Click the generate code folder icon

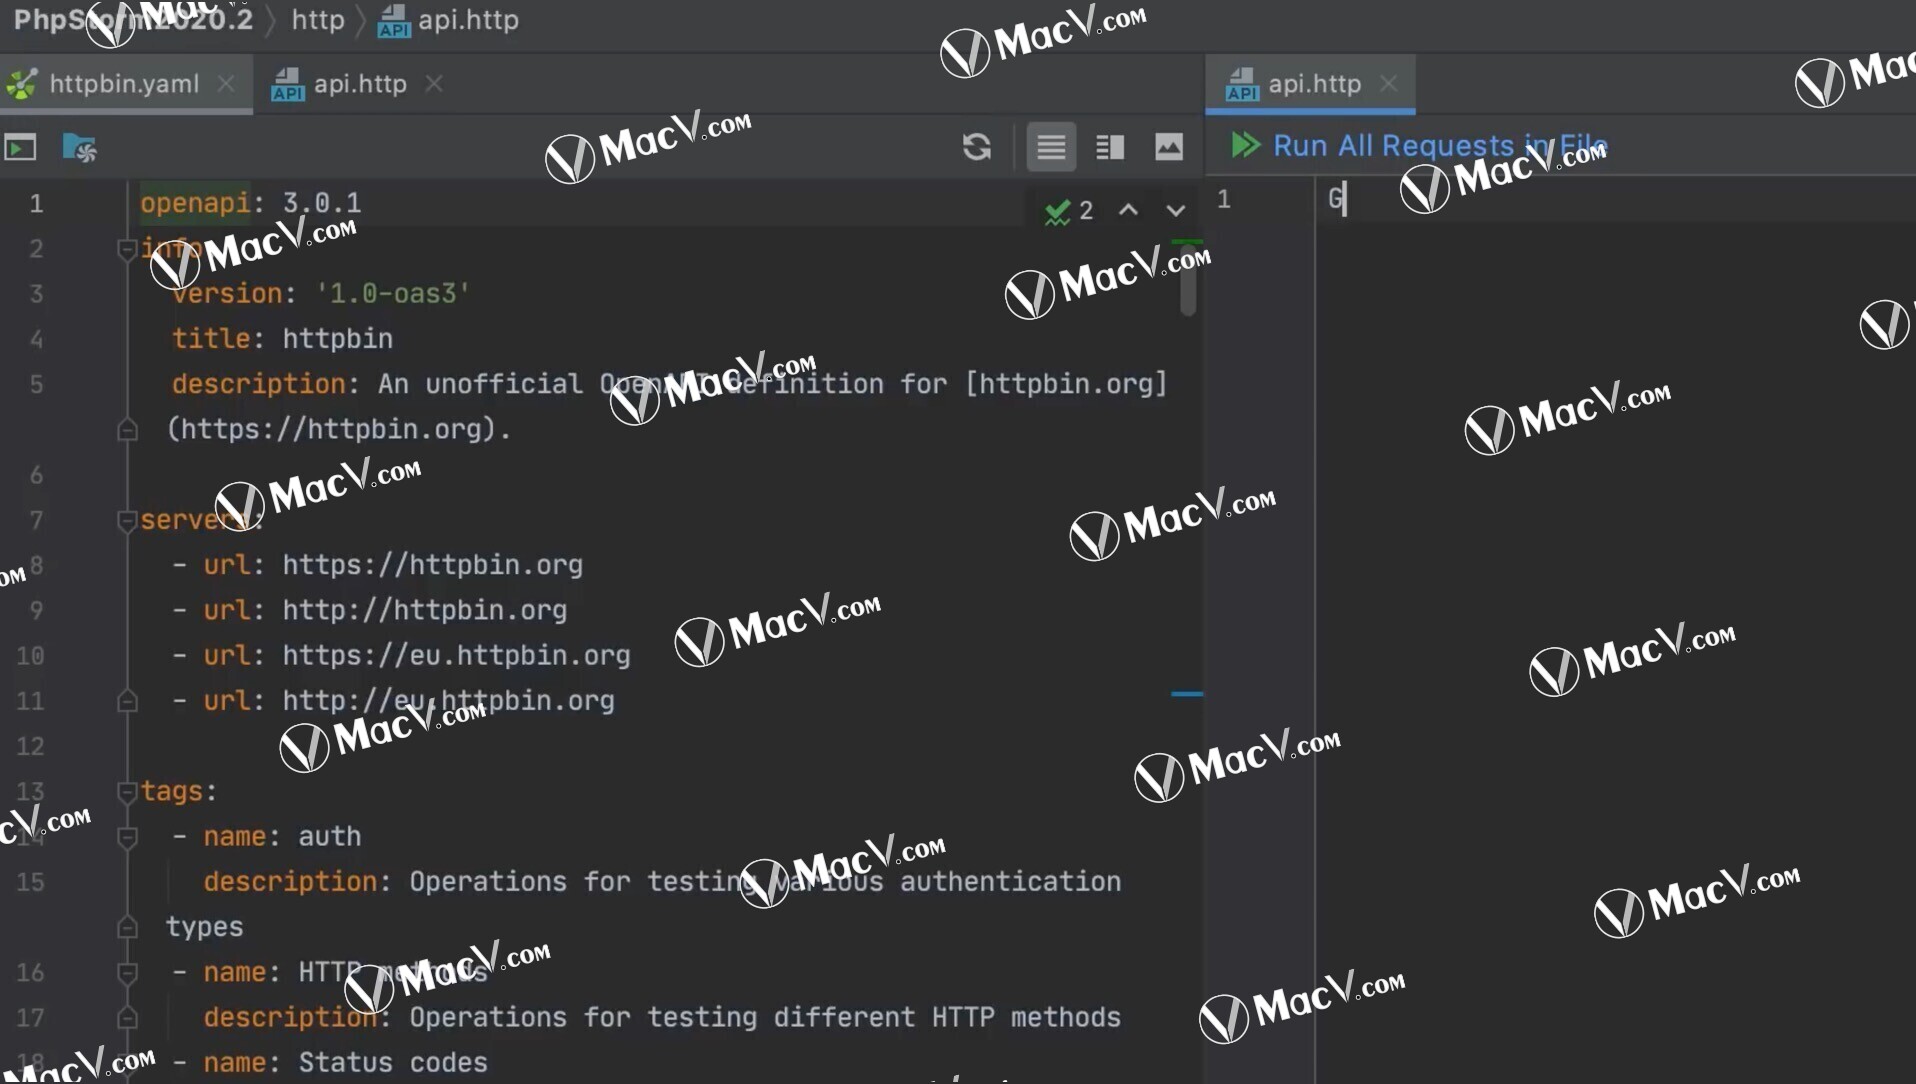(x=79, y=148)
